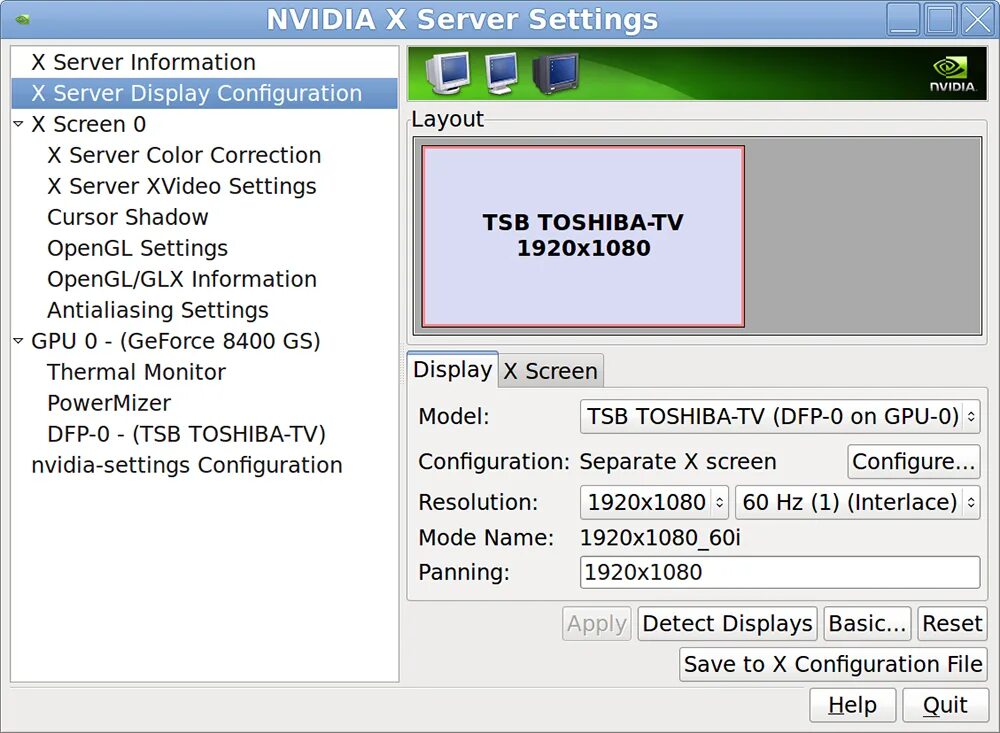The height and width of the screenshot is (733, 1000).
Task: Switch to the X Screen tab
Action: (x=550, y=371)
